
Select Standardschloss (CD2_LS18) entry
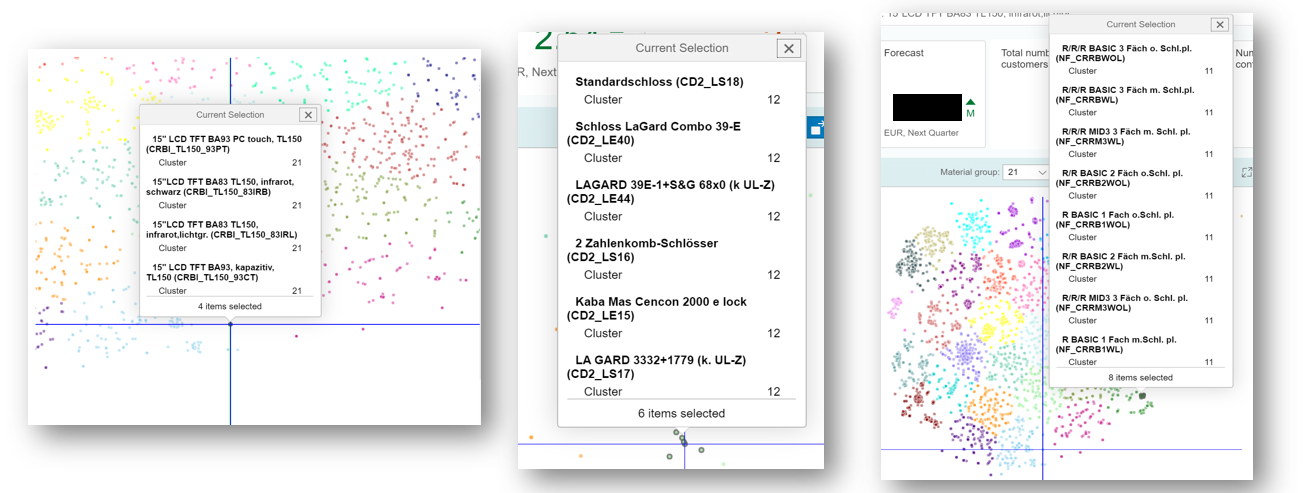659,81
